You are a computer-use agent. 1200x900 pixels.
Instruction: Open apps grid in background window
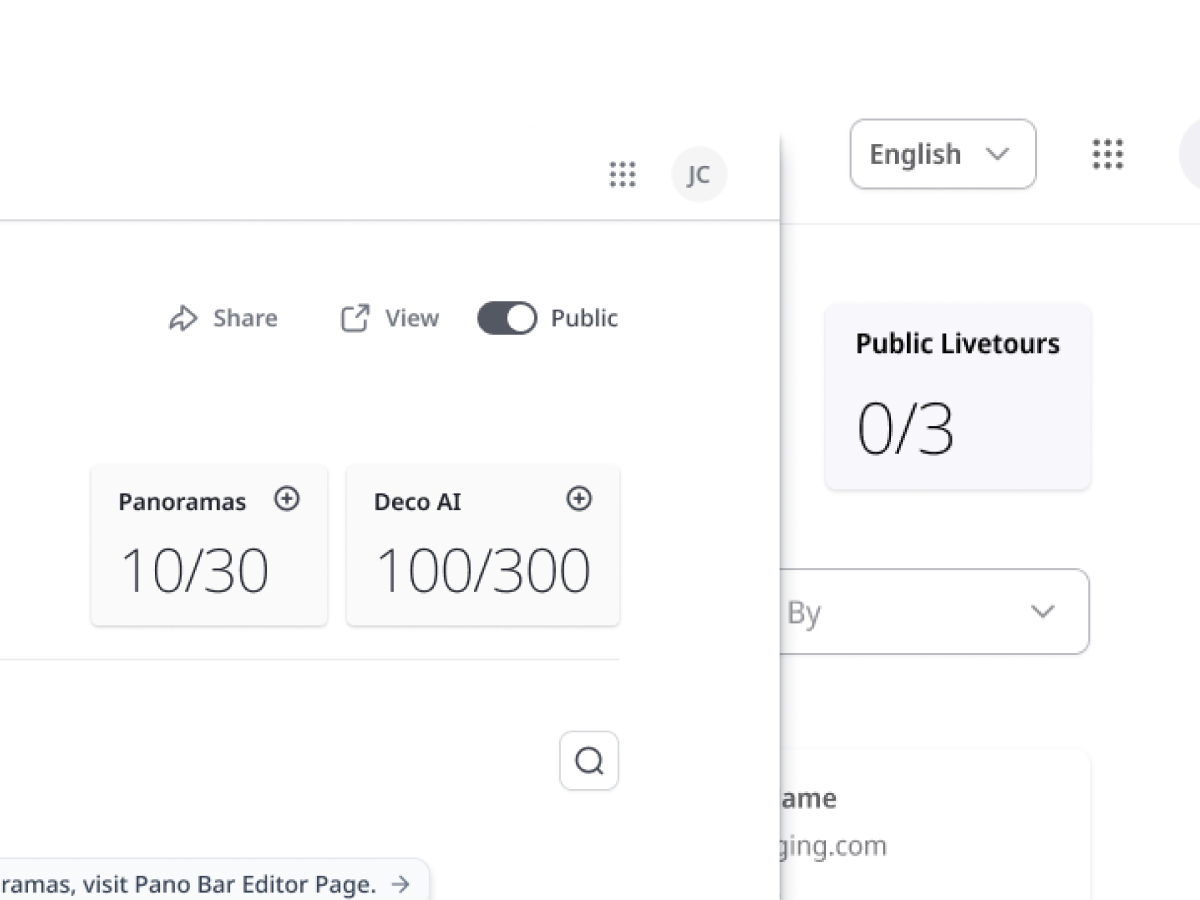coord(1108,154)
